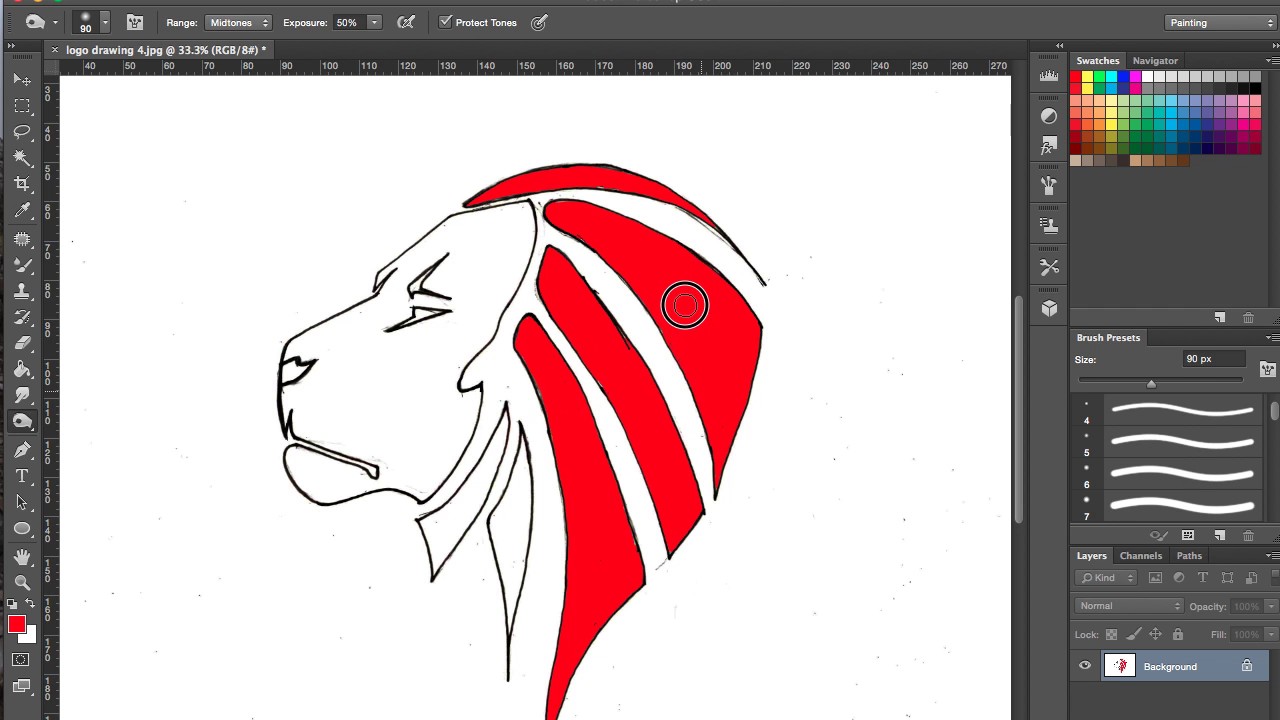Select the Move tool
The height and width of the screenshot is (720, 1280).
[22, 79]
